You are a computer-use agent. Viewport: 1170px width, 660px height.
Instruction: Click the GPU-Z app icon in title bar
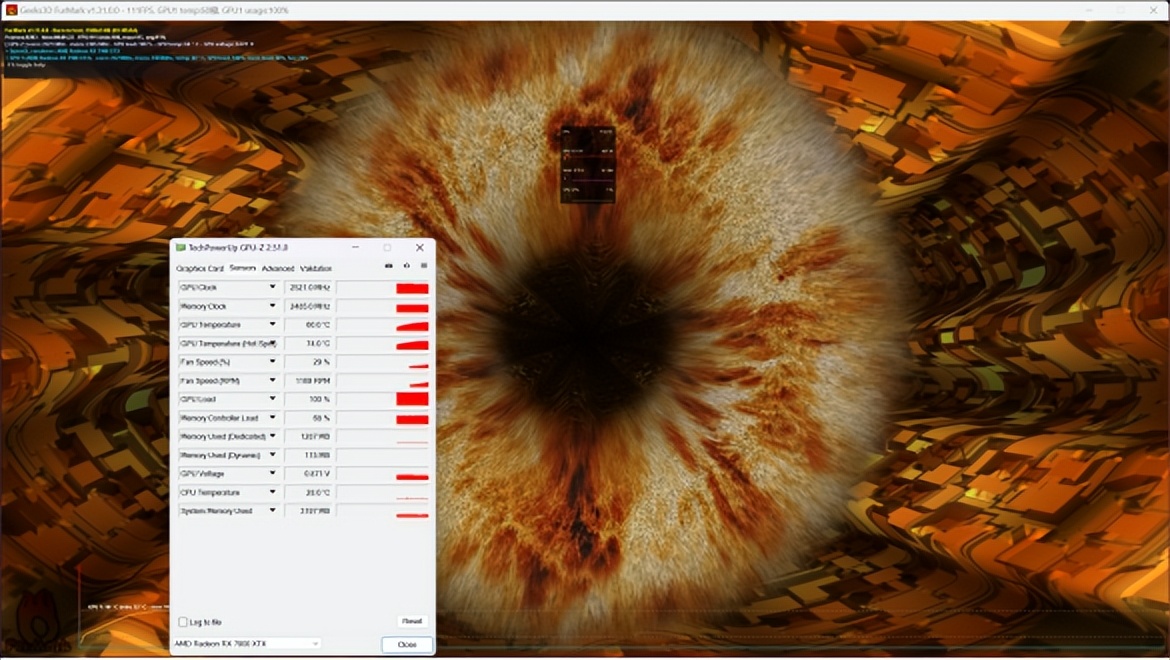(x=181, y=248)
